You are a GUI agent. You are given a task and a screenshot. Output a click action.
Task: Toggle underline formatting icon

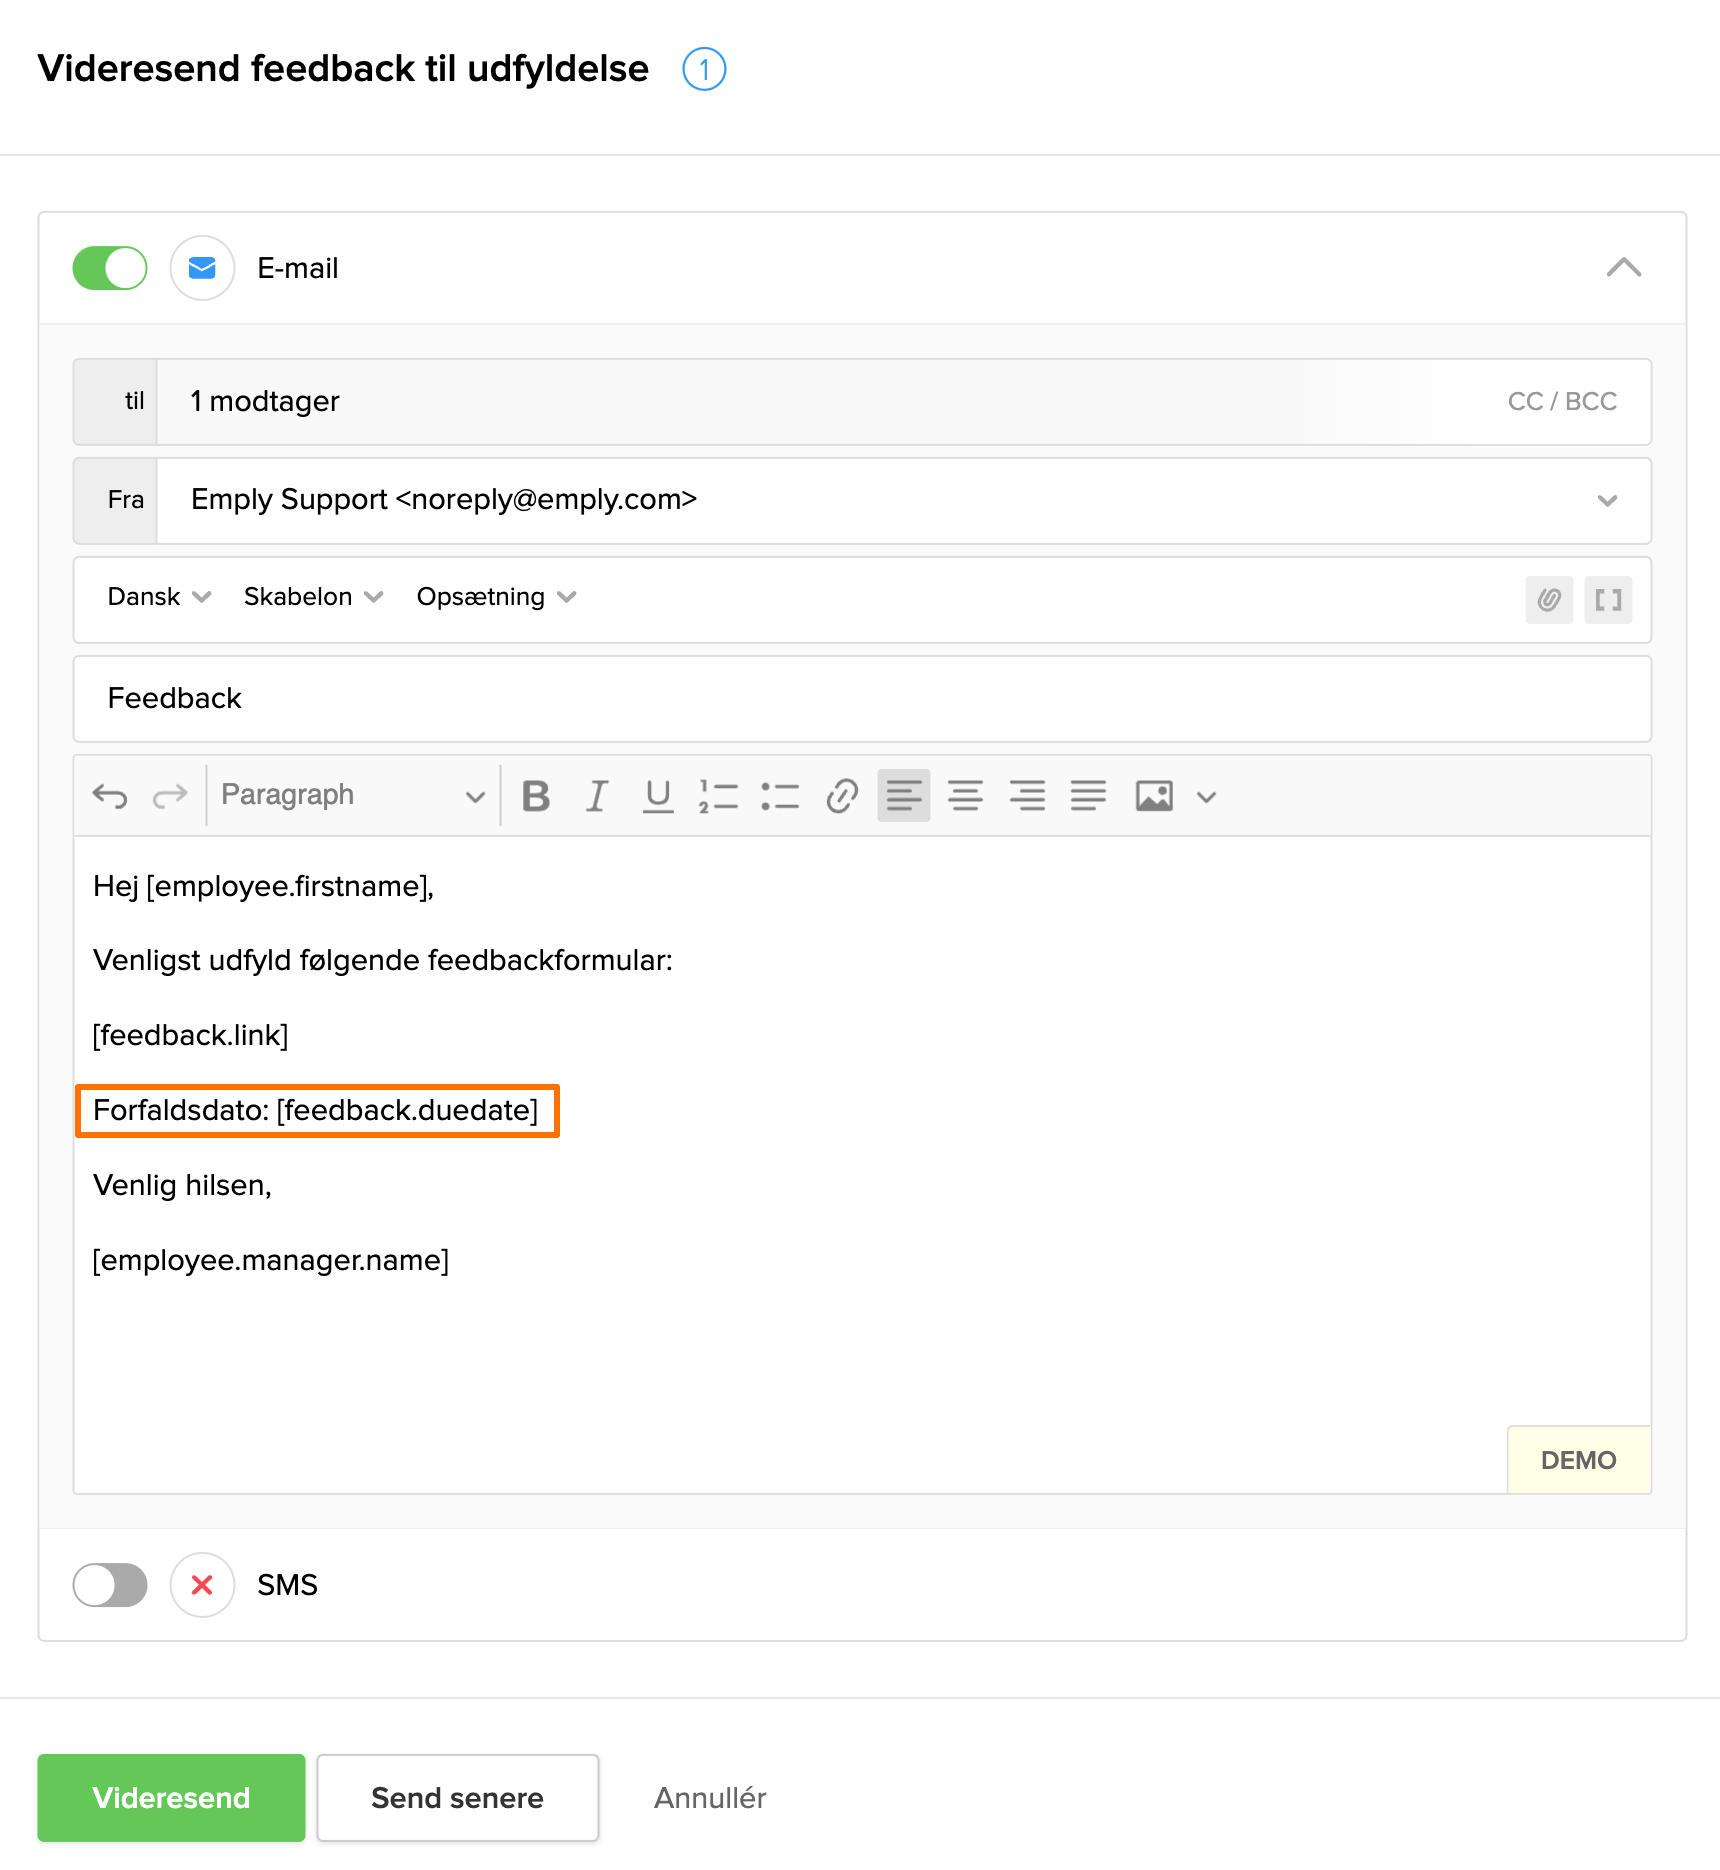(x=657, y=796)
